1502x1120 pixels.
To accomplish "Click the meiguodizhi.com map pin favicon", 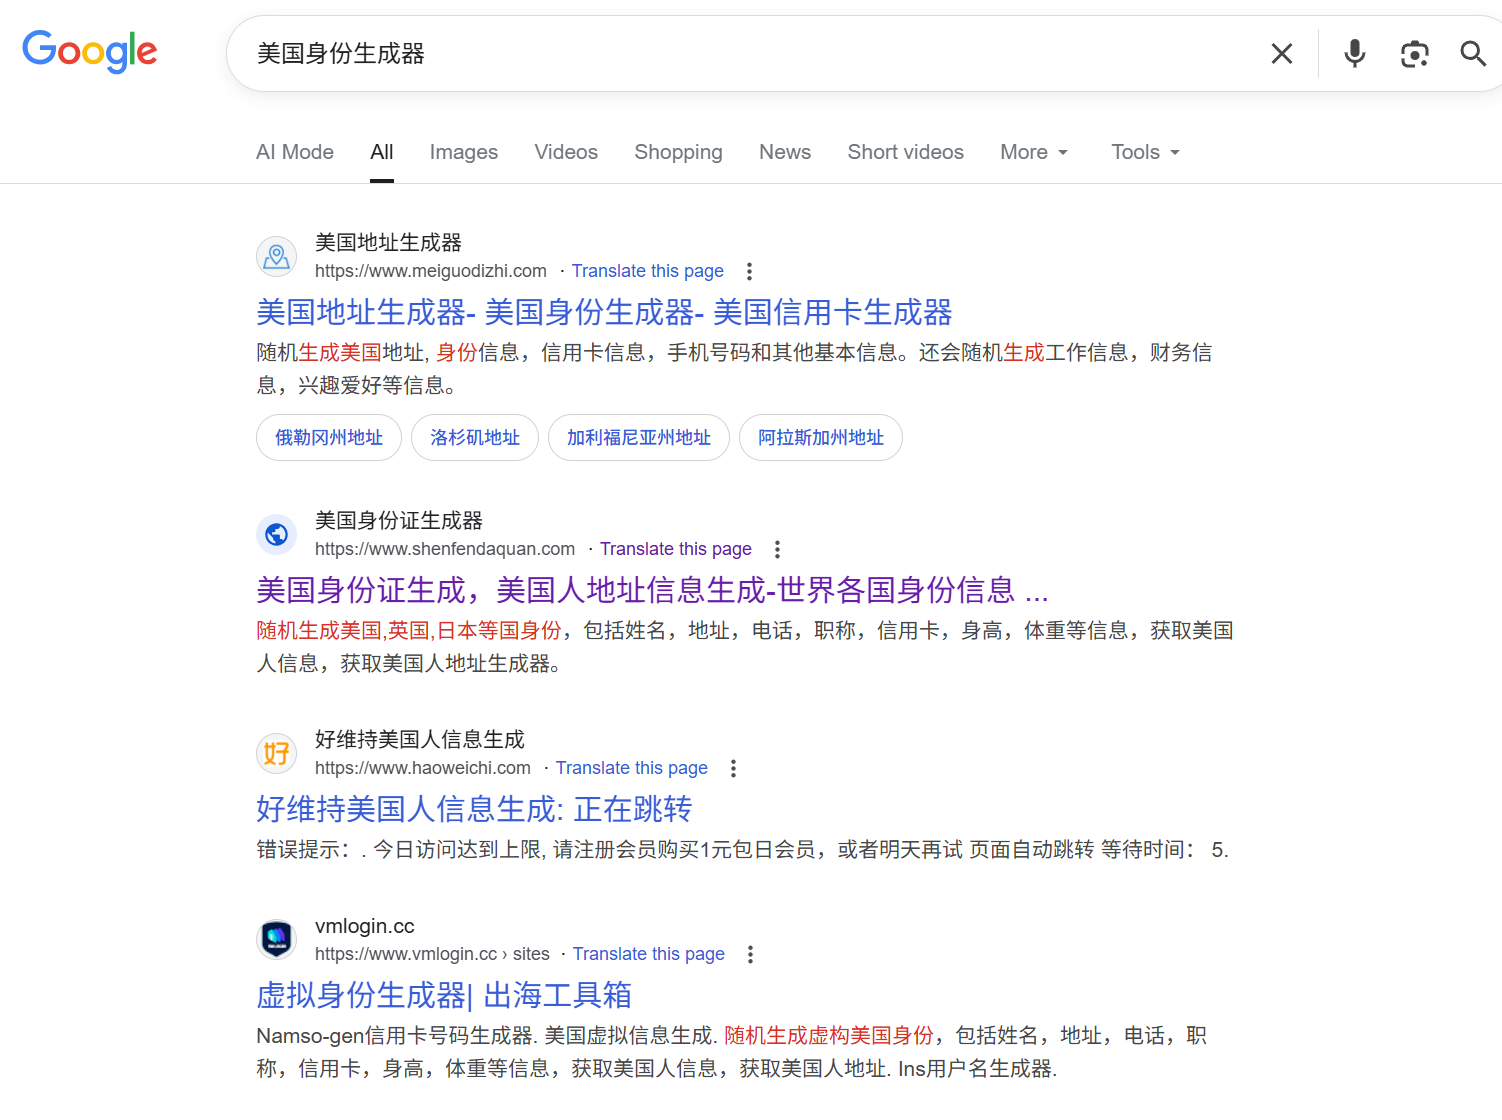I will (277, 257).
